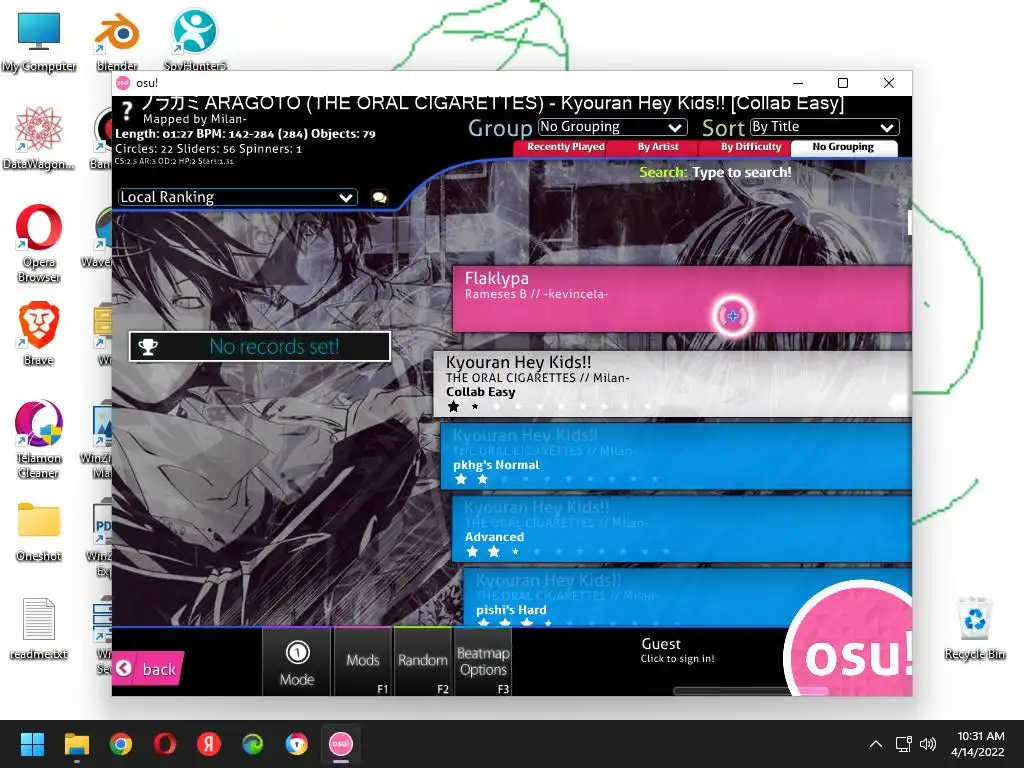Switch to By Difficulty tab
The height and width of the screenshot is (768, 1024).
click(x=750, y=148)
